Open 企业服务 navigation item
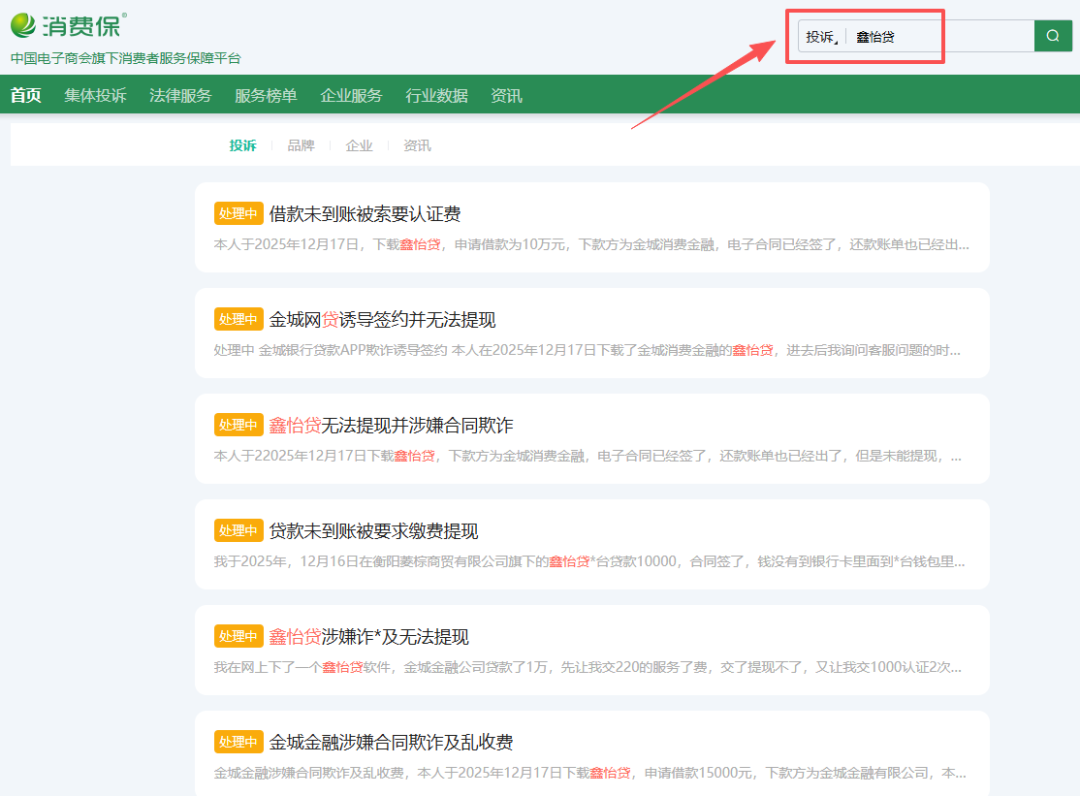 (x=351, y=96)
